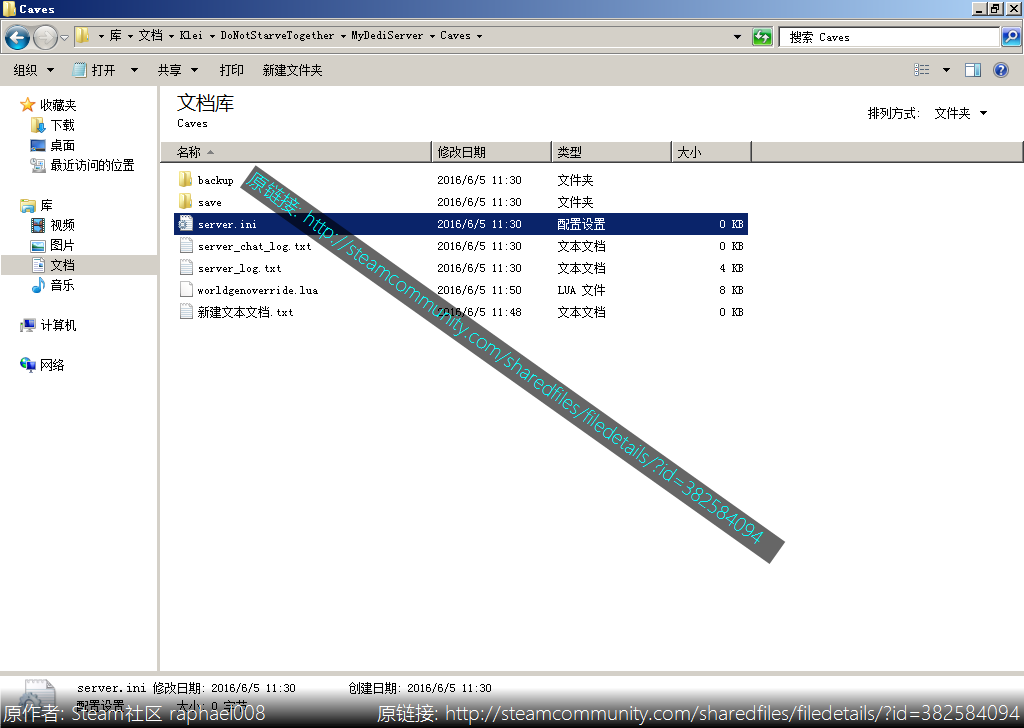
Task: Expand dropdown arrow after MyDediServer breadcrumb
Action: pos(432,36)
